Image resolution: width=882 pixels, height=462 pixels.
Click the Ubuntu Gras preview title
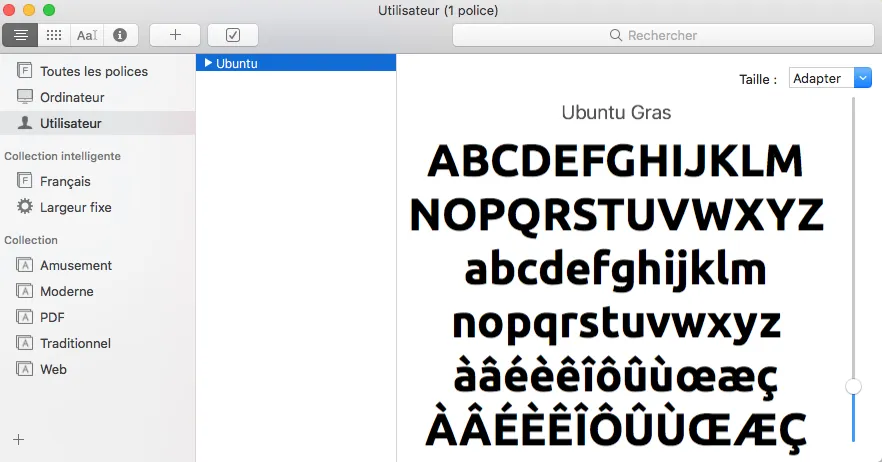(616, 113)
